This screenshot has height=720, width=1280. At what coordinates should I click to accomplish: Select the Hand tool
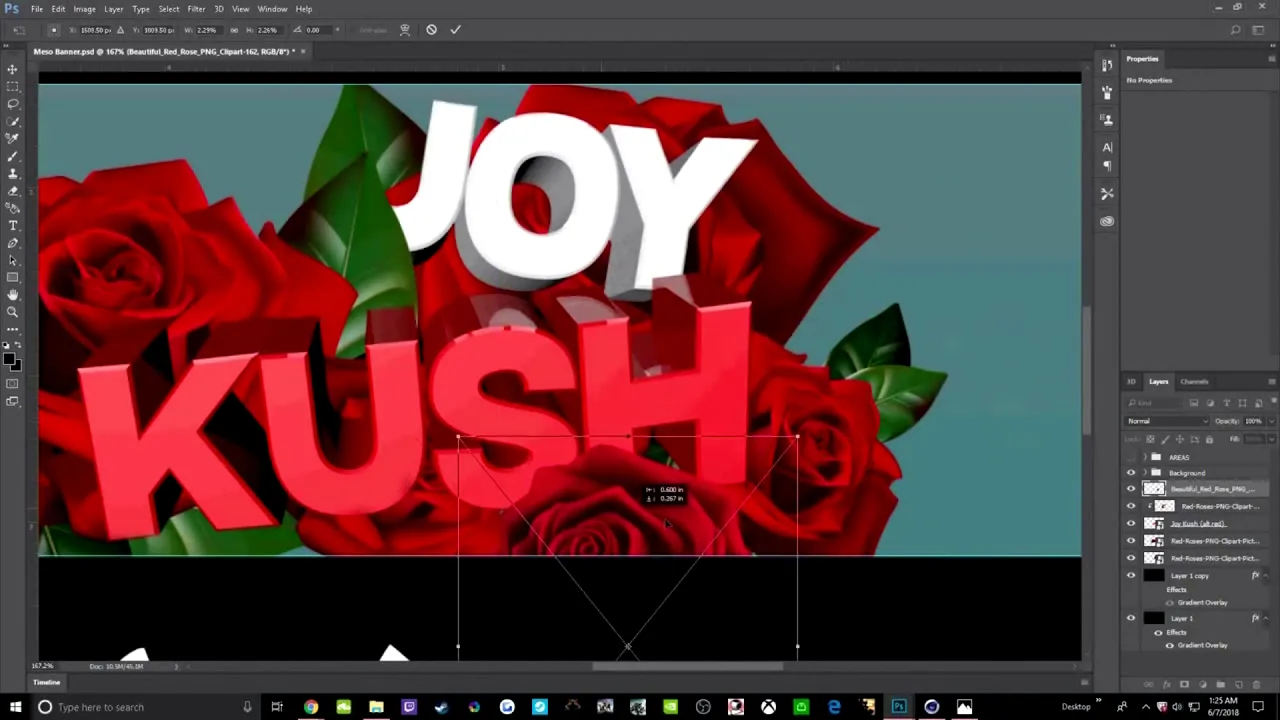click(x=12, y=295)
